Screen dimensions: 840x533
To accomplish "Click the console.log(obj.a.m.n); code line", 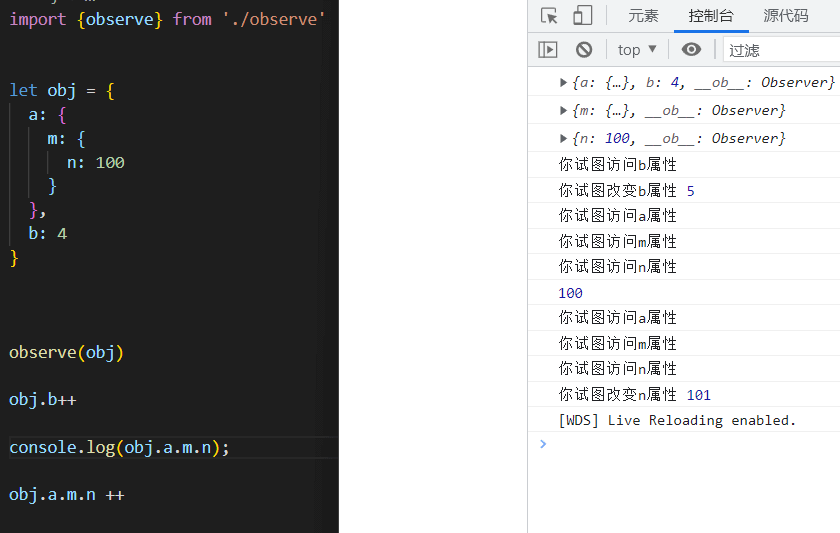I will click(119, 447).
